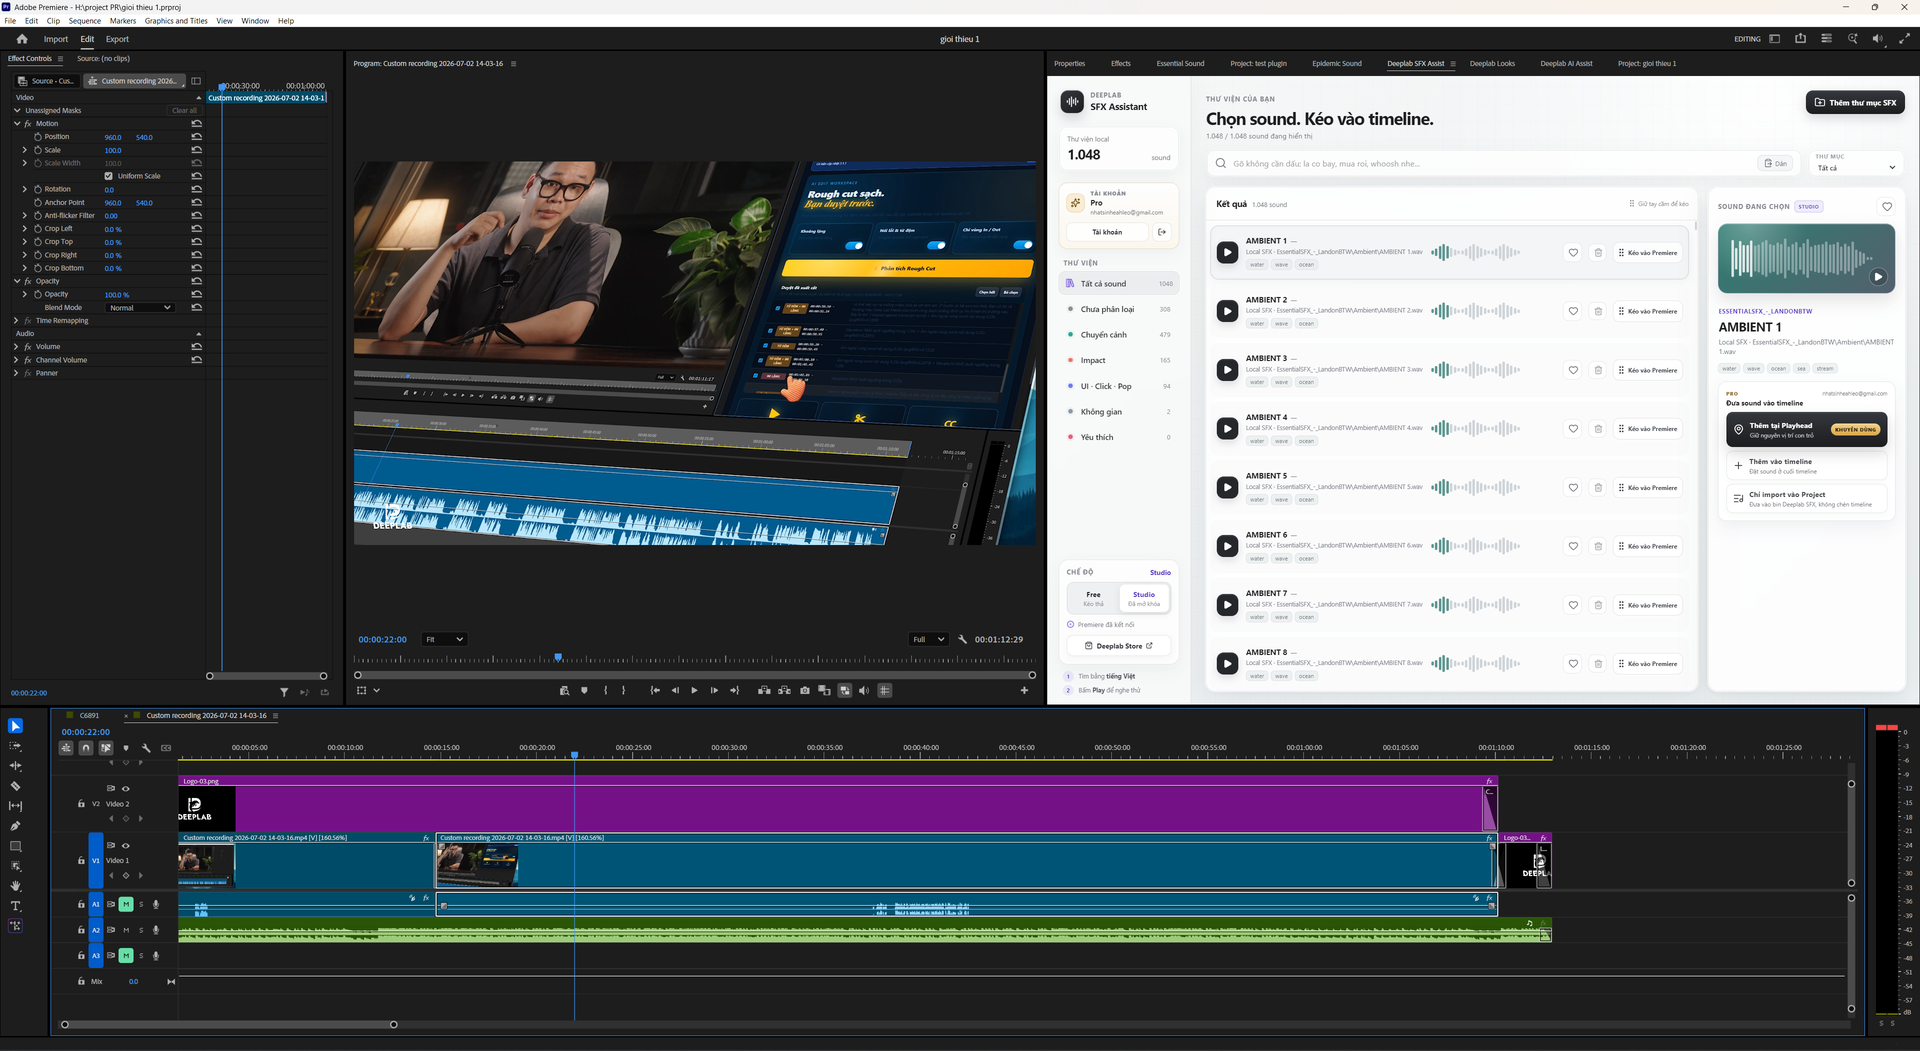Click Program monitor wrench settings icon
Image resolution: width=1920 pixels, height=1051 pixels.
(962, 640)
